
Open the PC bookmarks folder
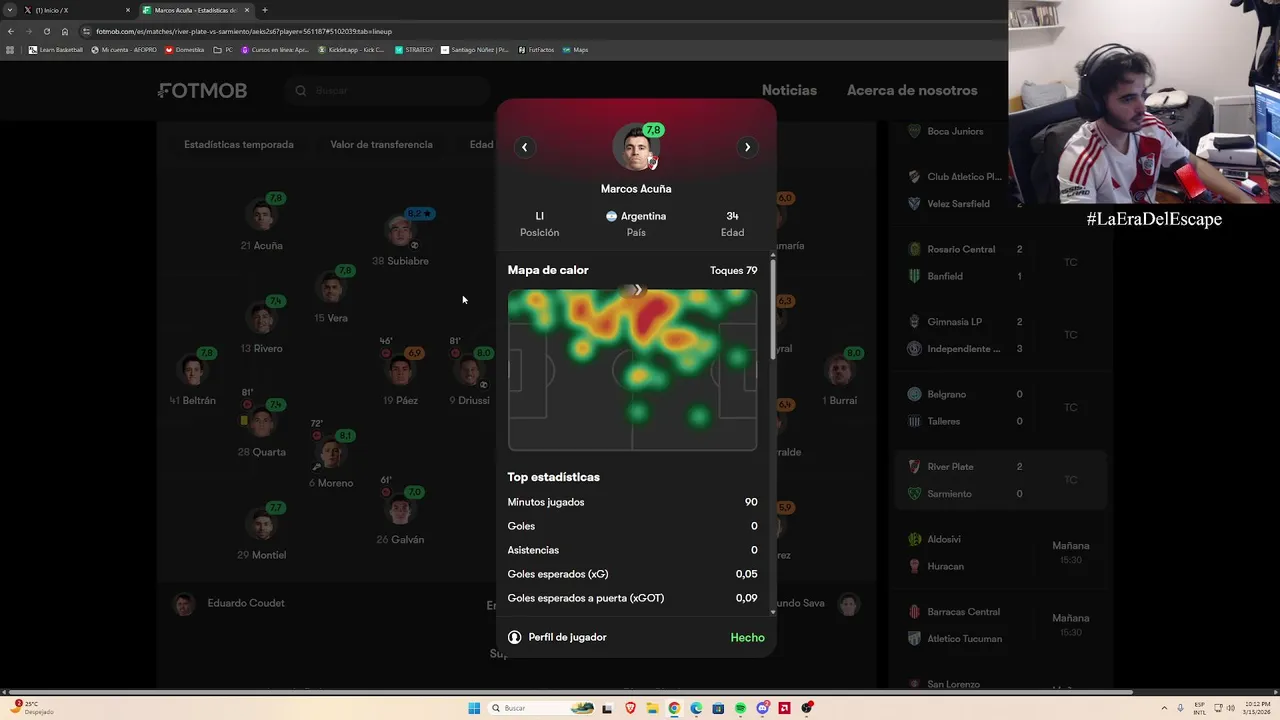tap(224, 50)
